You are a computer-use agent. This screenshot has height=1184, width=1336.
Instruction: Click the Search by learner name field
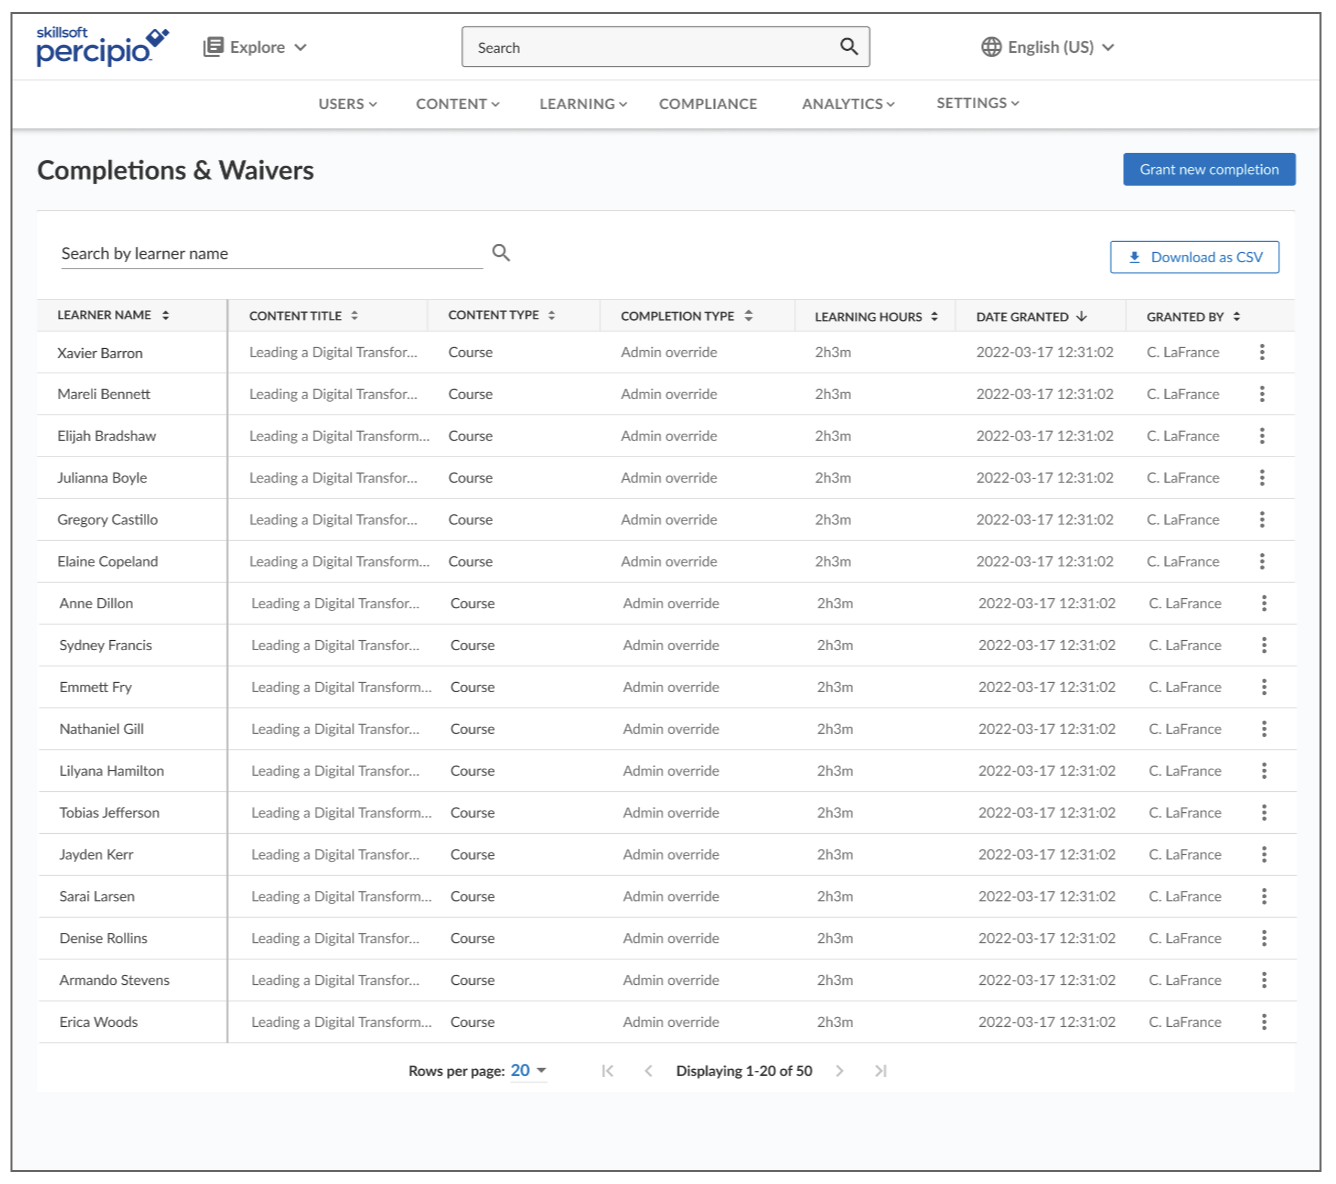pos(271,254)
